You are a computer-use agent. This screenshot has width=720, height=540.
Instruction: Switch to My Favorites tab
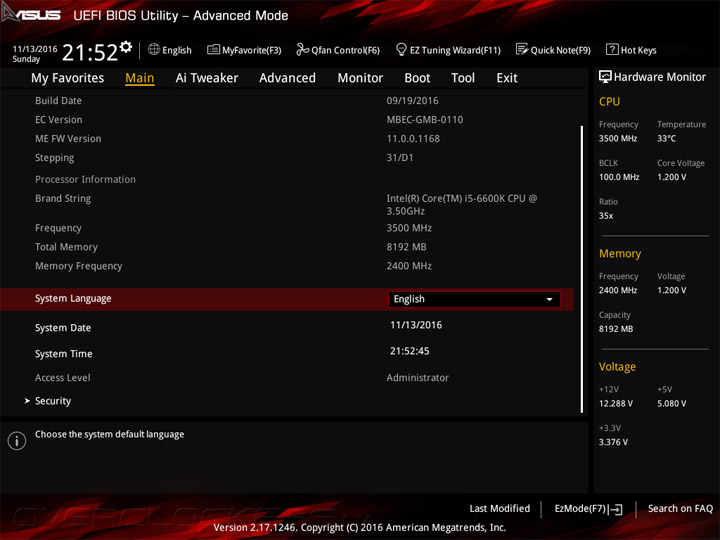coord(68,78)
